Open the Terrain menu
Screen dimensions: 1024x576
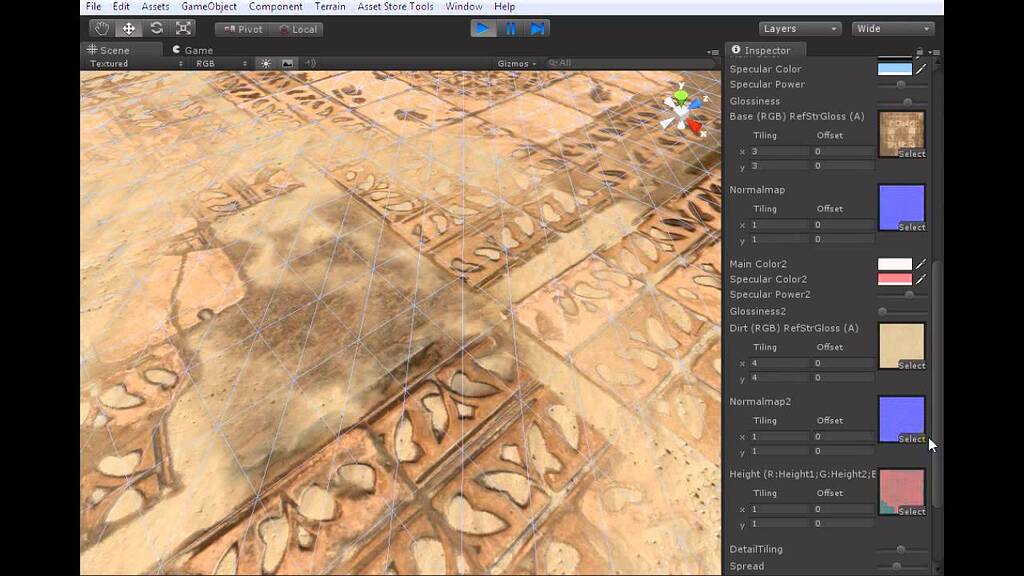(x=329, y=7)
